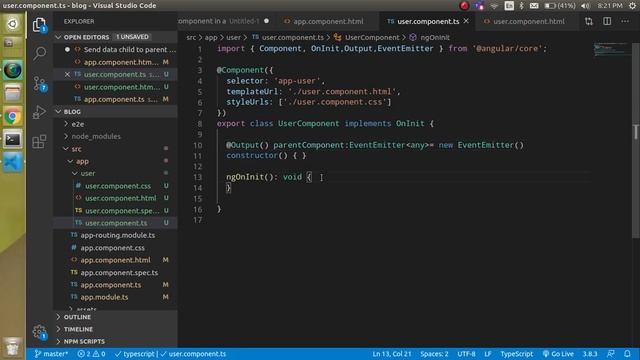This screenshot has height=360, width=640.
Task: Expand the node_modules folder
Action: pos(96,136)
